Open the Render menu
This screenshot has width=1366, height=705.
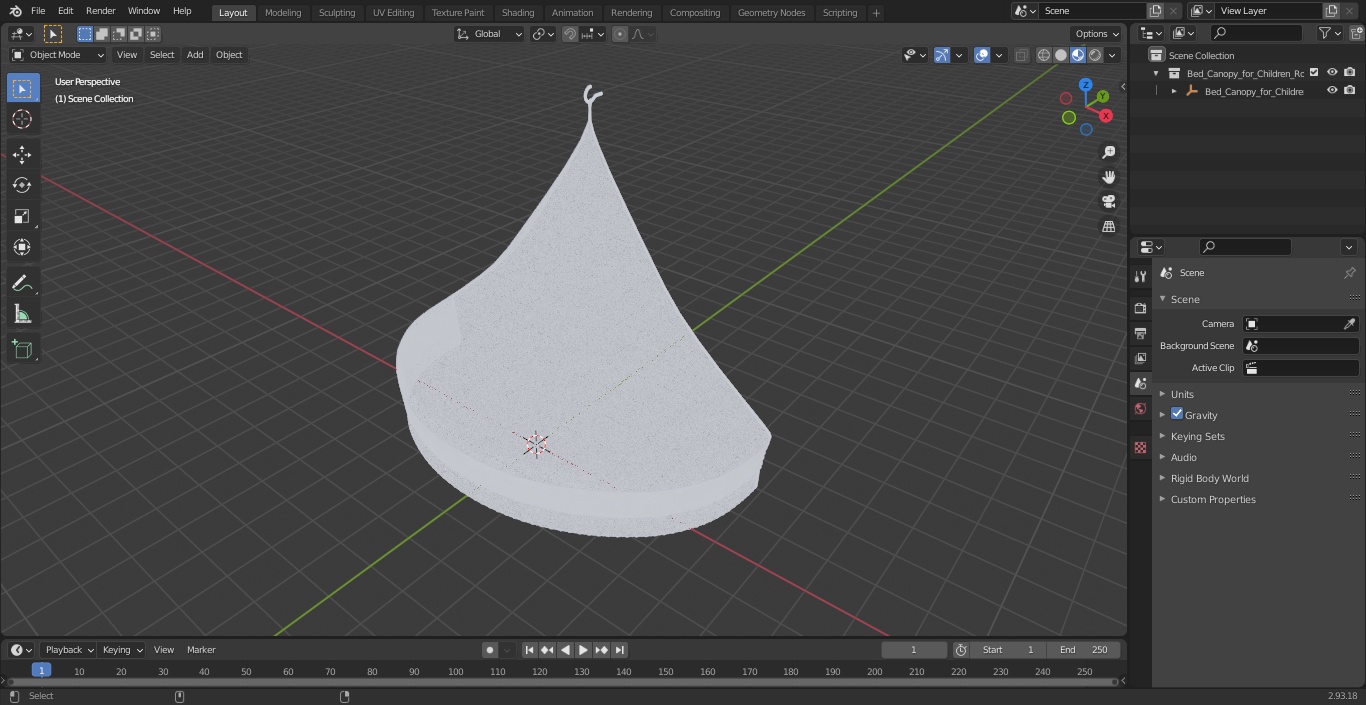100,11
